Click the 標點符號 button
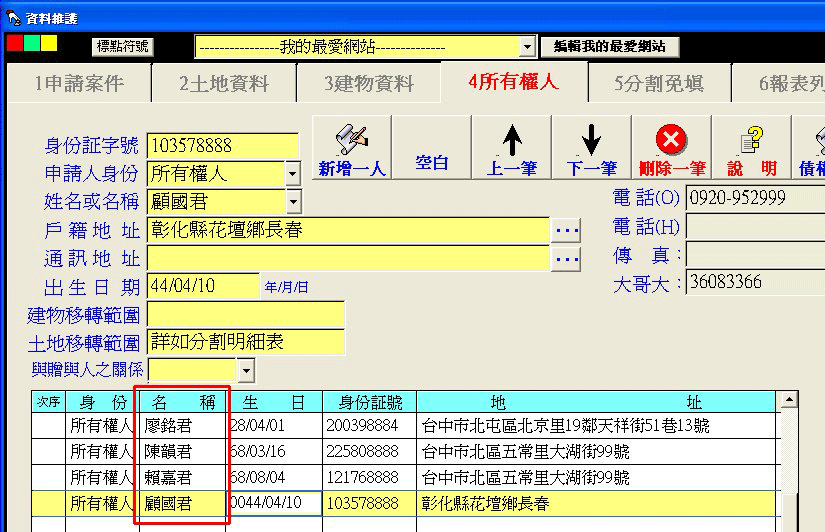825x532 pixels. (122, 46)
